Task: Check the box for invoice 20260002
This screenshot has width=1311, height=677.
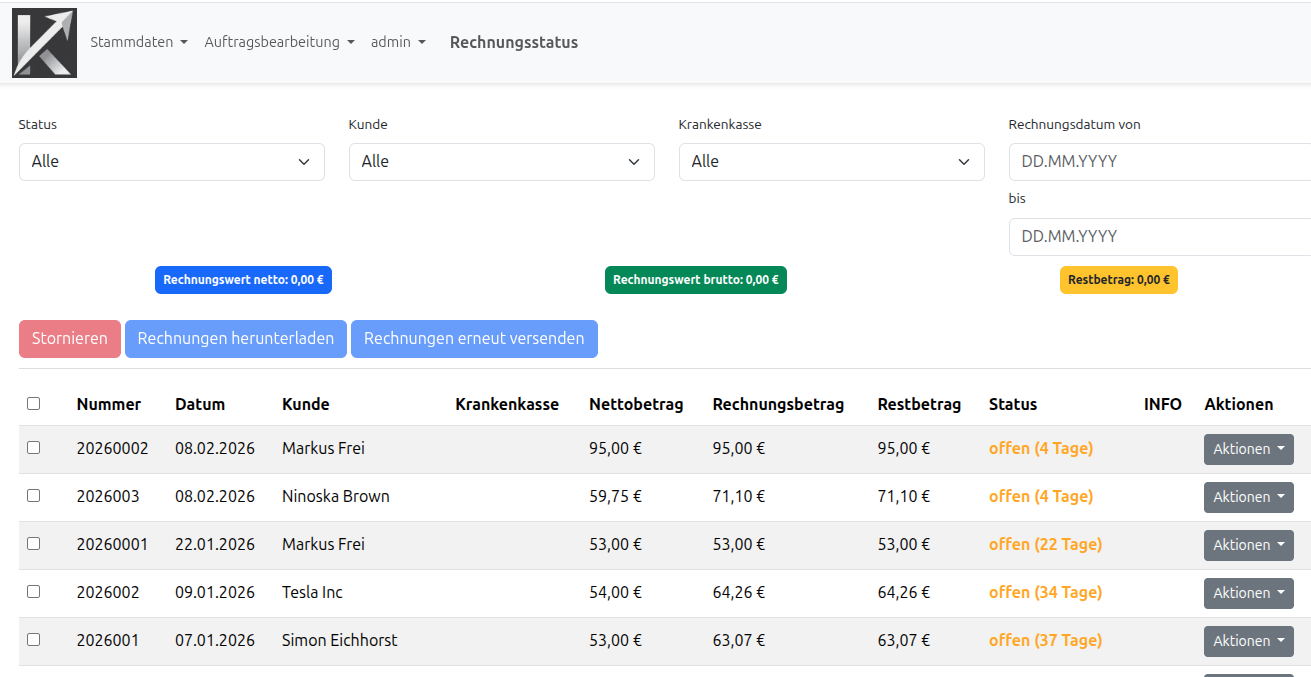Action: pyautogui.click(x=34, y=448)
